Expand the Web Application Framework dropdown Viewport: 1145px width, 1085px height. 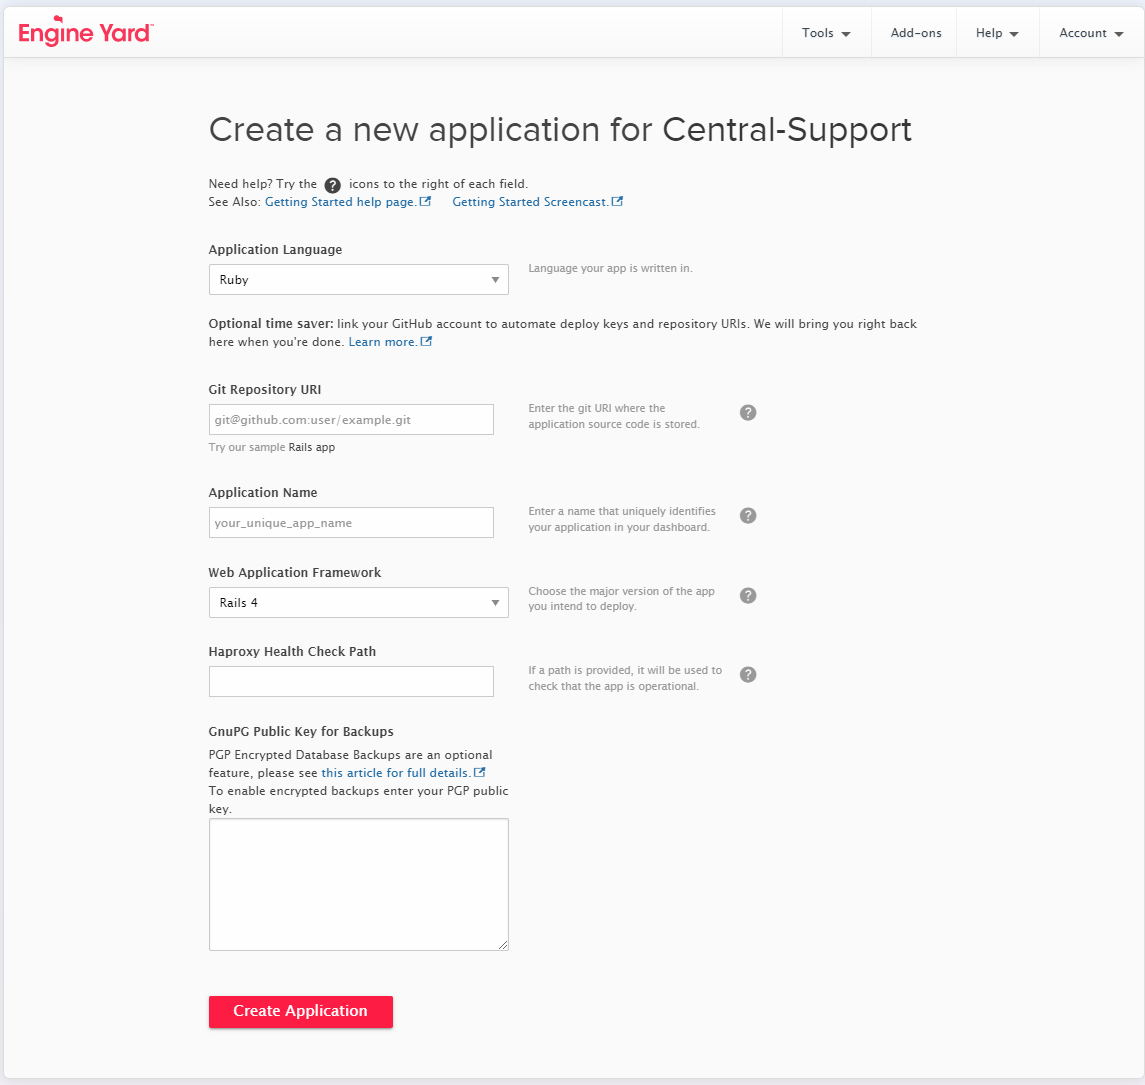[358, 603]
